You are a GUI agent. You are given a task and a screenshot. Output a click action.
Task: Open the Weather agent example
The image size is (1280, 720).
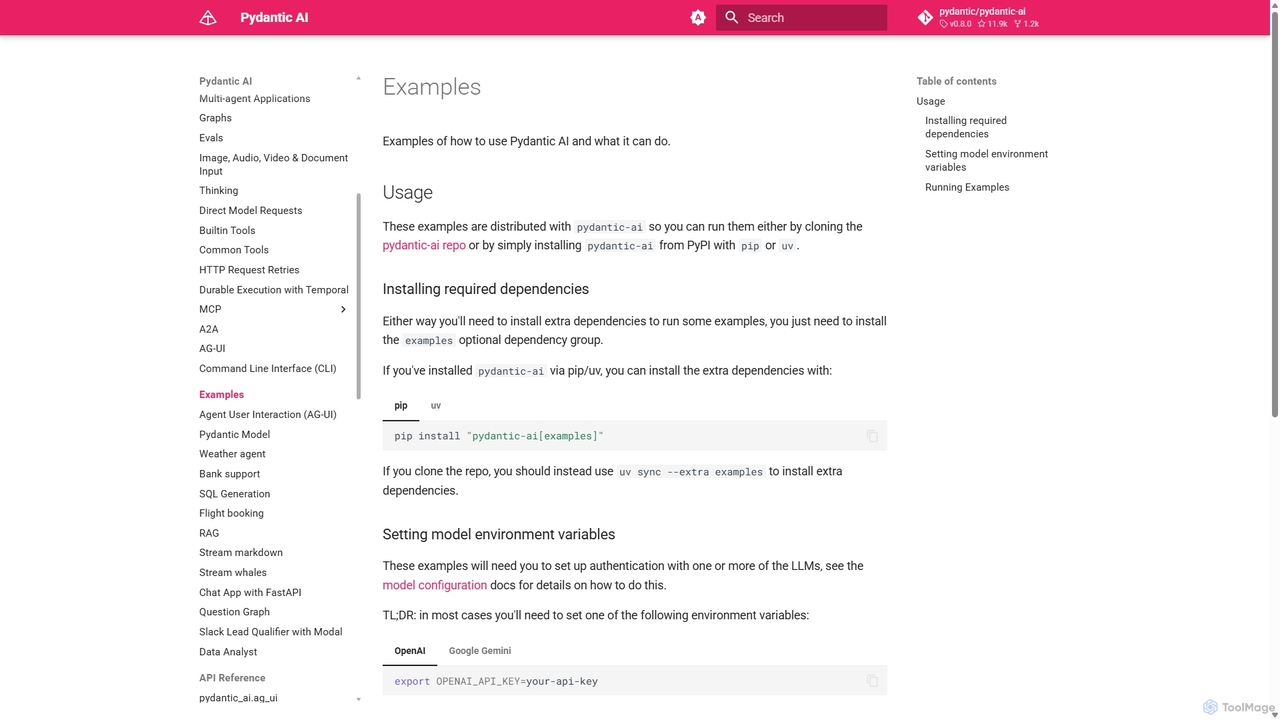coord(232,454)
